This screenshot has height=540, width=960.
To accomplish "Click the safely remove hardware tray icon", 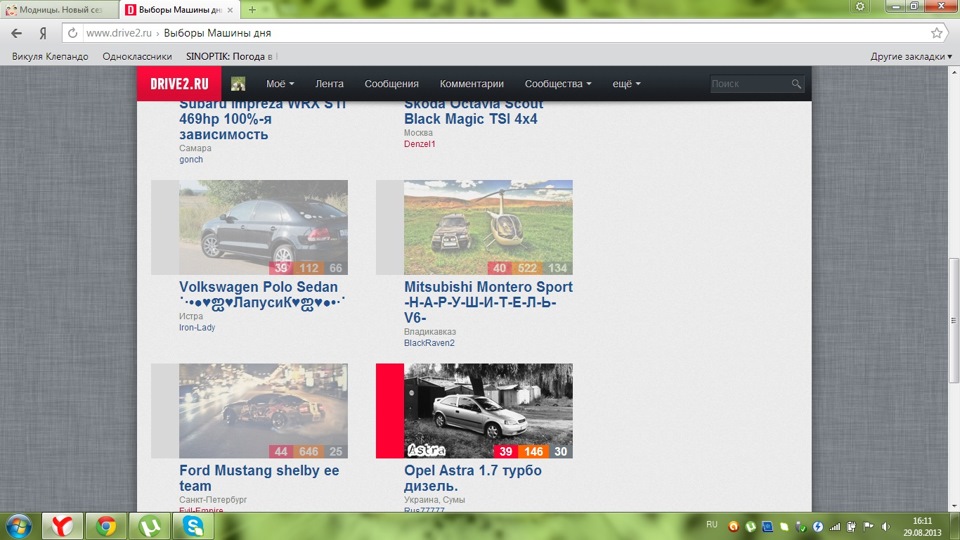I will (x=801, y=527).
